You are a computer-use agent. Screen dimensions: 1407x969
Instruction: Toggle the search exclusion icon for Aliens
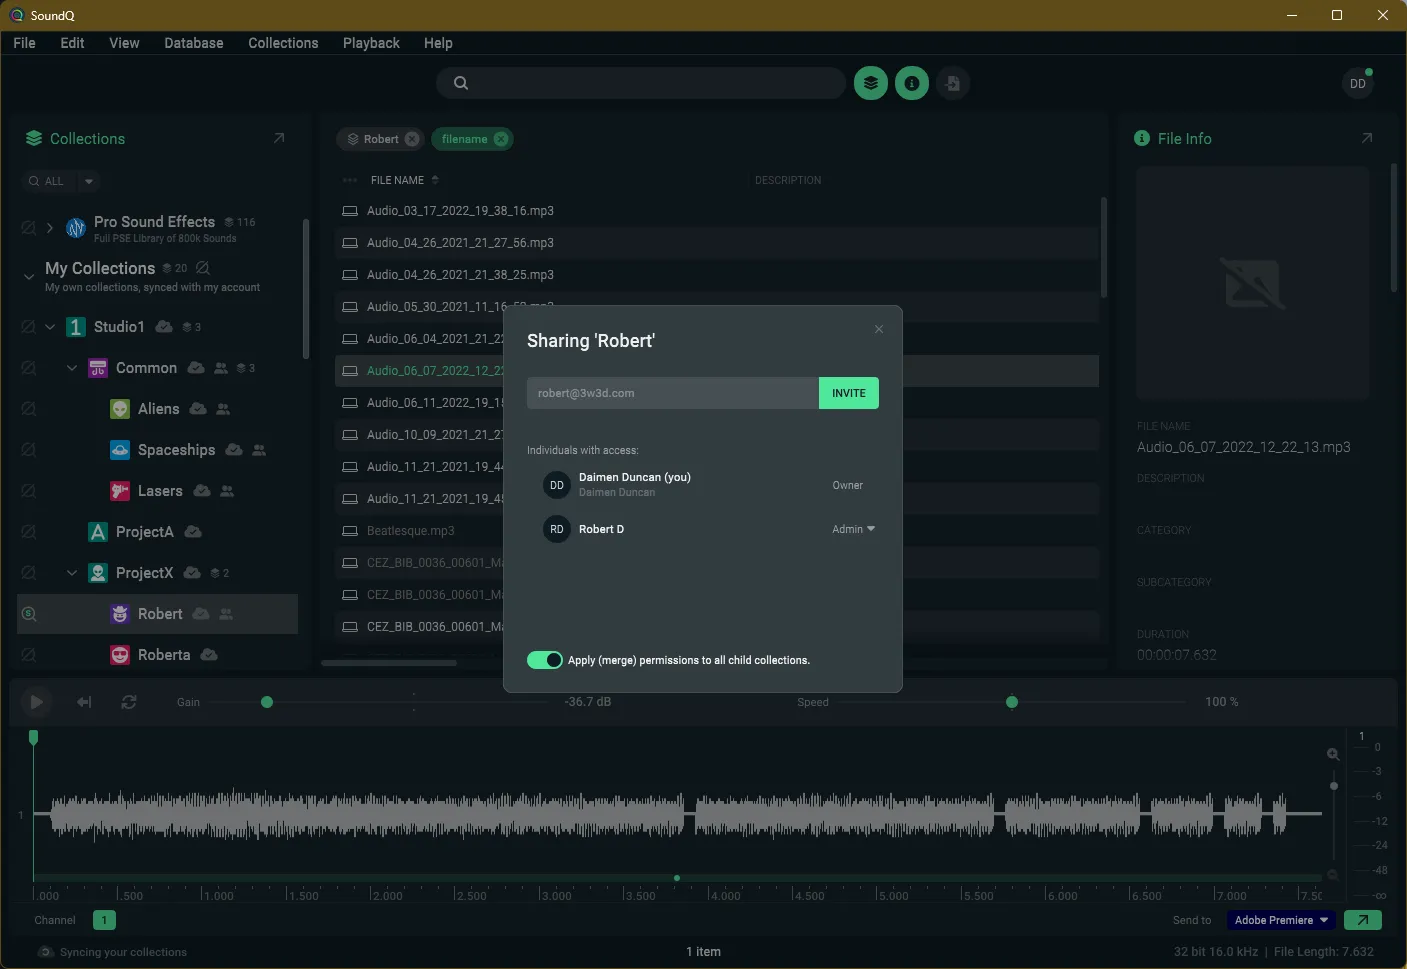click(x=28, y=409)
